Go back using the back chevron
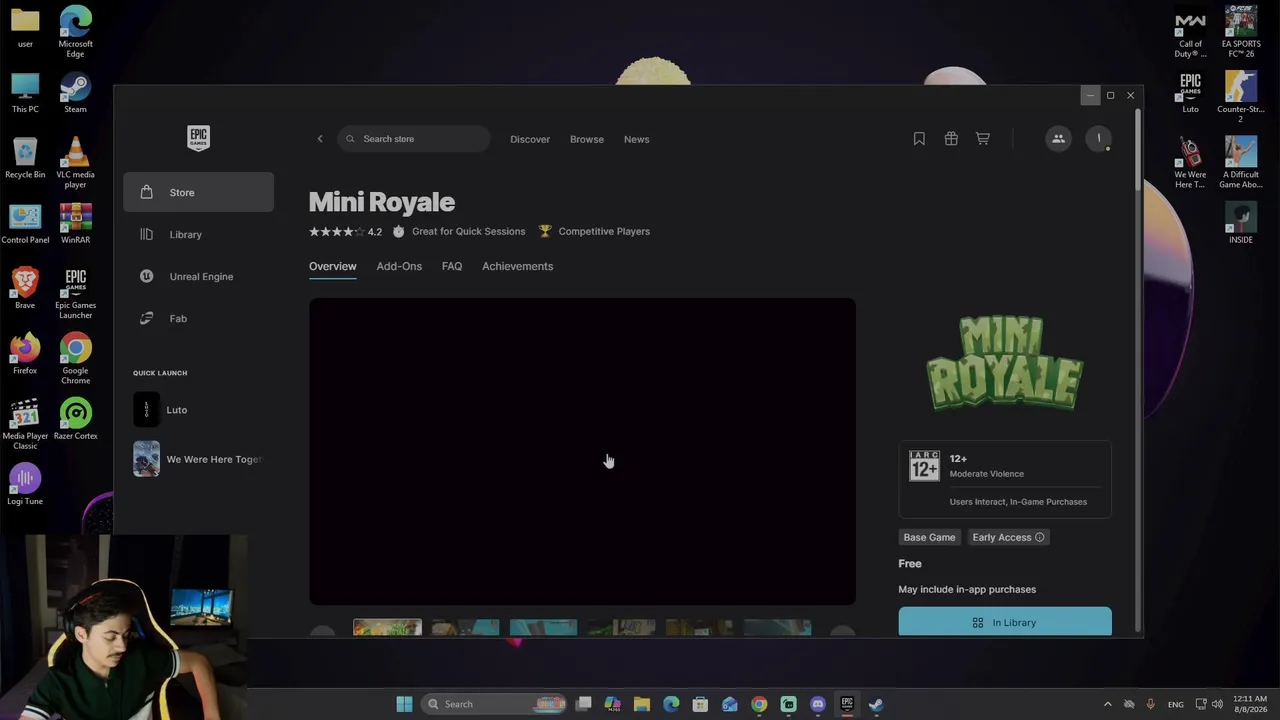Screen dimensions: 1280x720 point(320,139)
